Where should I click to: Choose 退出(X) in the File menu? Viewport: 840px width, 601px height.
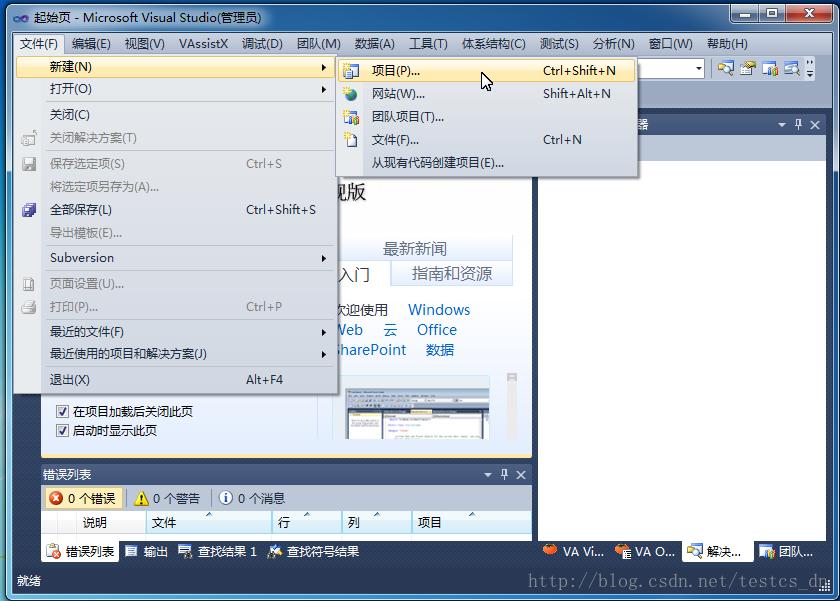176,380
